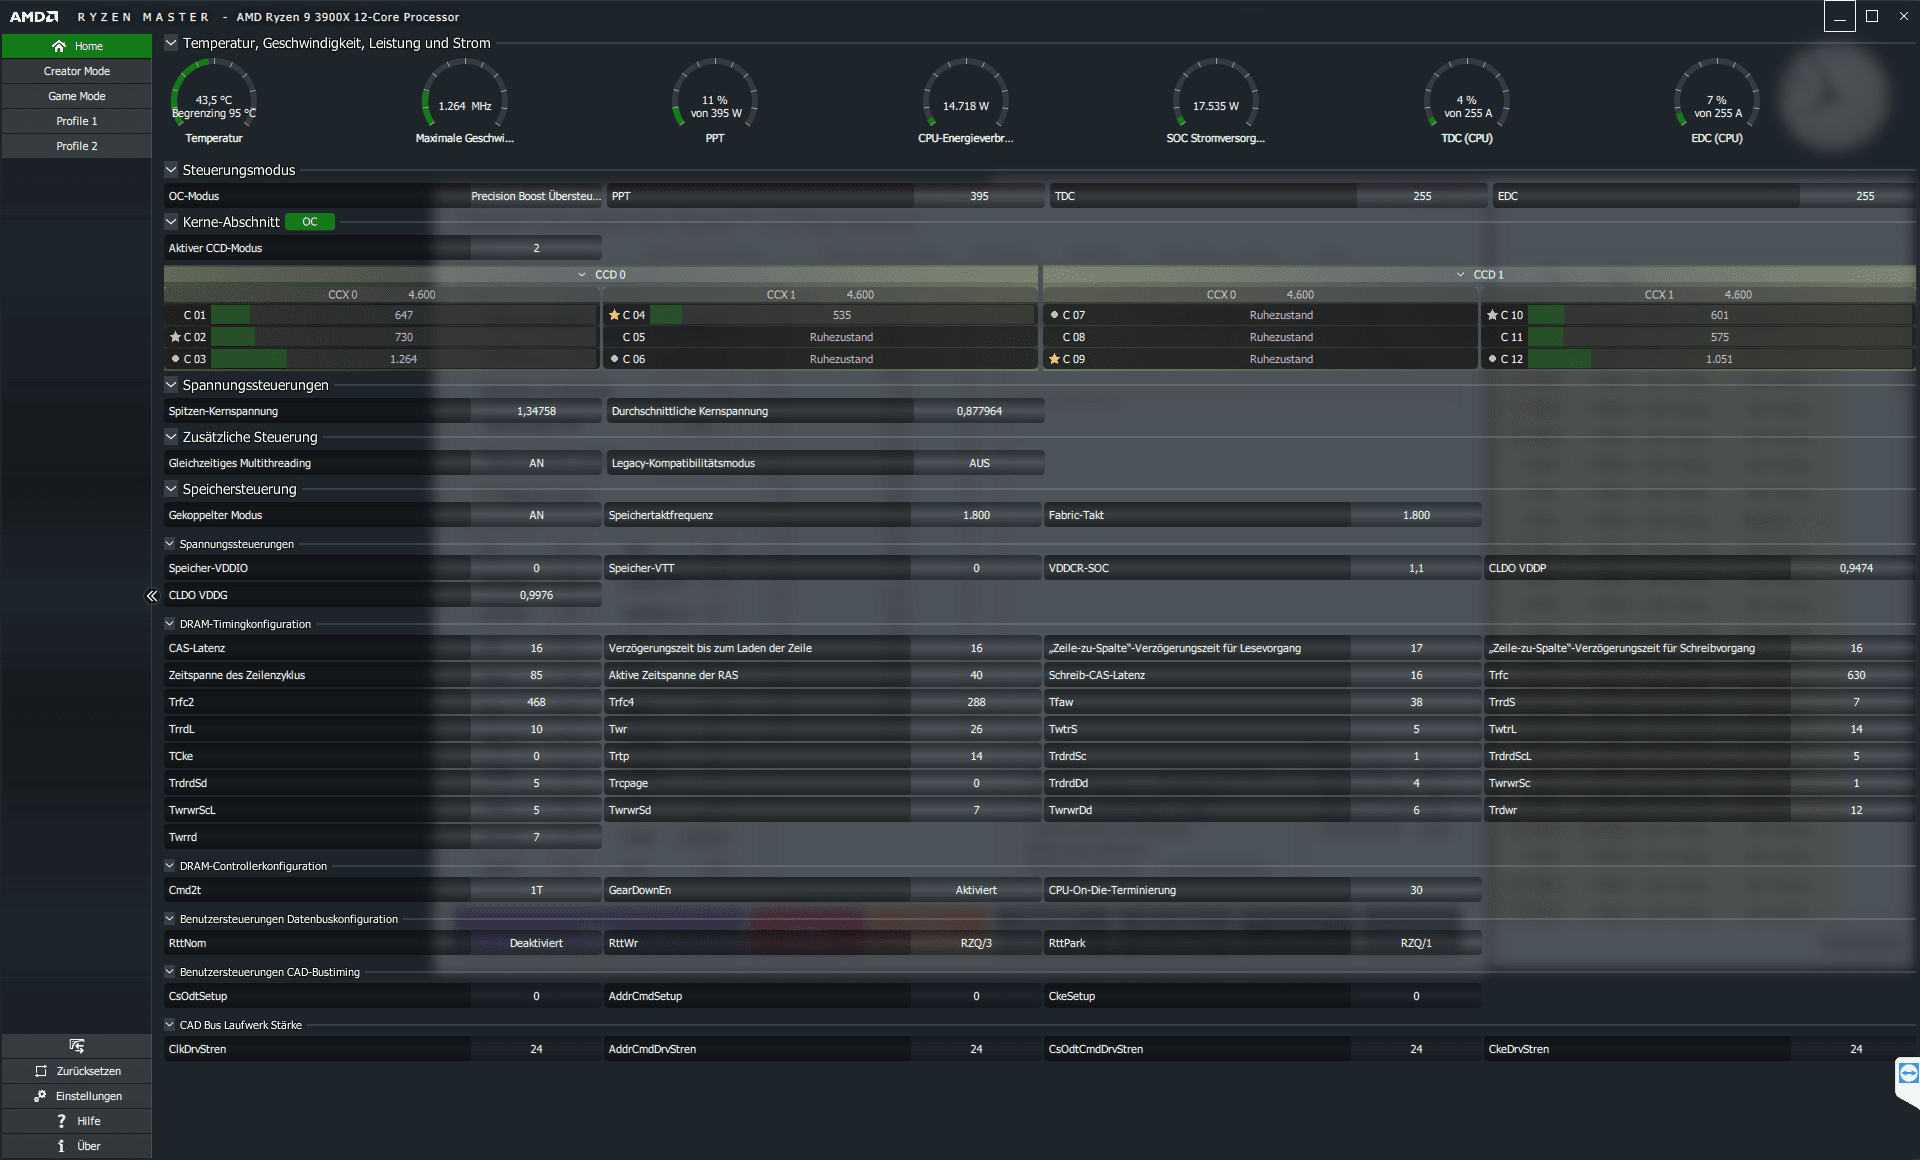The height and width of the screenshot is (1160, 1920).
Task: Click the green OC badge
Action: tap(310, 222)
